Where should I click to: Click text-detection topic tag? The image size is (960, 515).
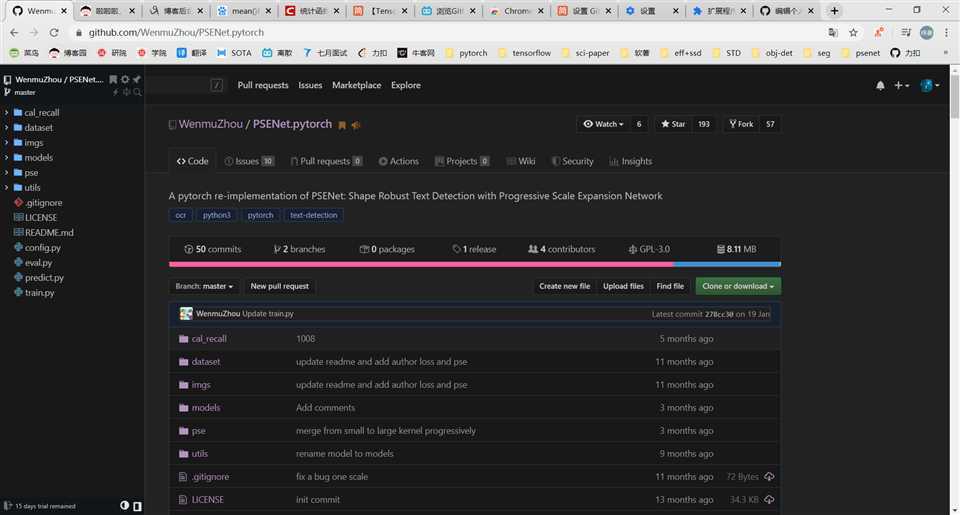tap(313, 216)
